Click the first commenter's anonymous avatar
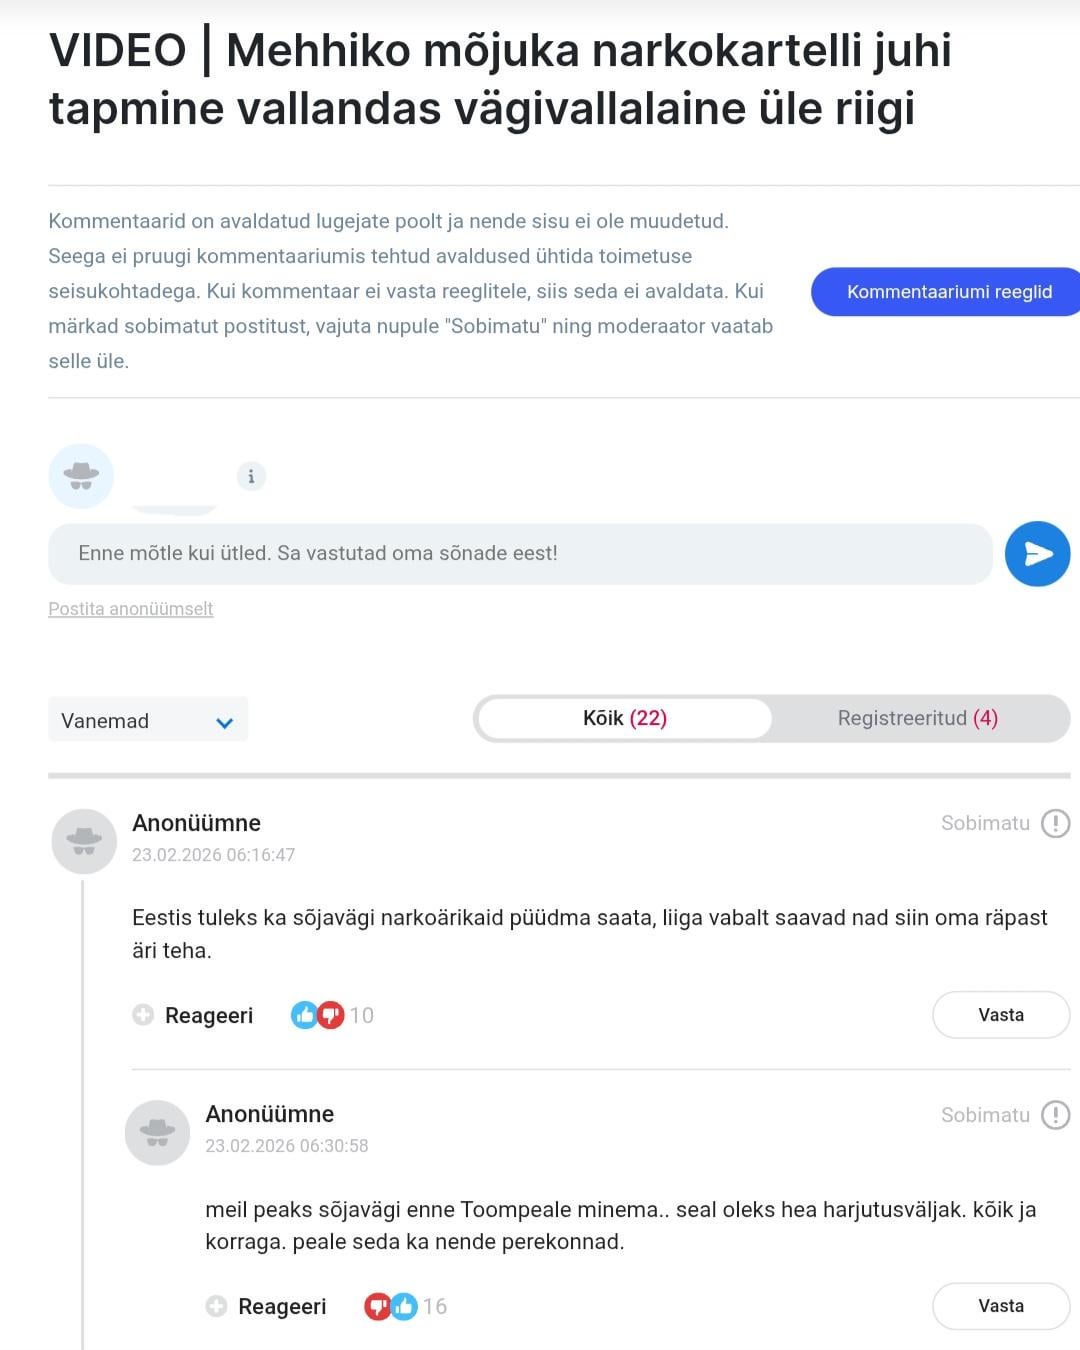 point(84,841)
